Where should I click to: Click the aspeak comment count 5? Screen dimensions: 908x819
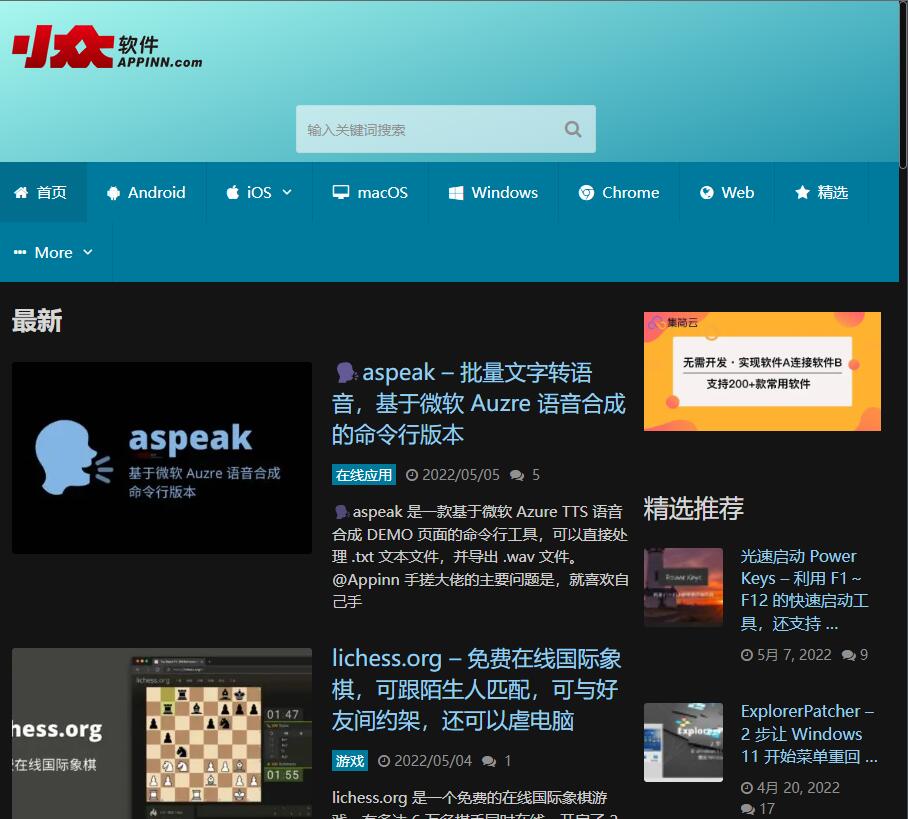click(x=536, y=475)
